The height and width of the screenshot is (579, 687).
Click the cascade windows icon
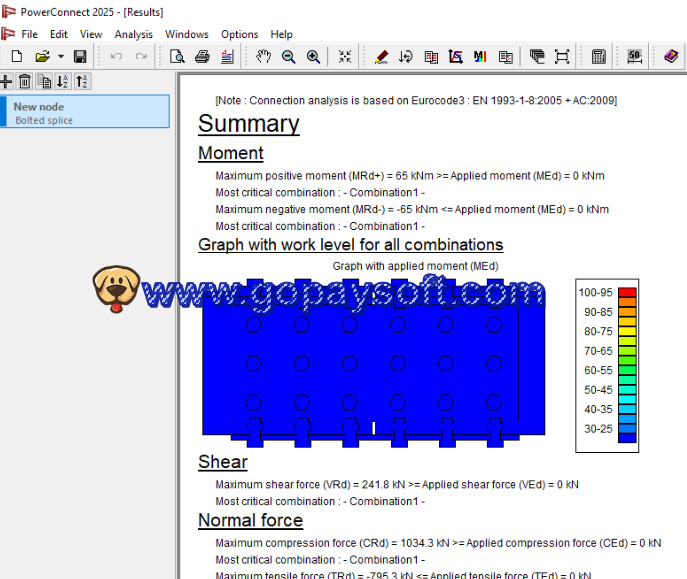click(x=537, y=56)
